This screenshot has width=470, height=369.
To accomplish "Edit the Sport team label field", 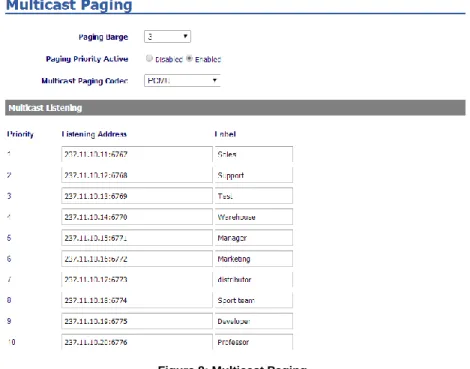I will point(254,300).
